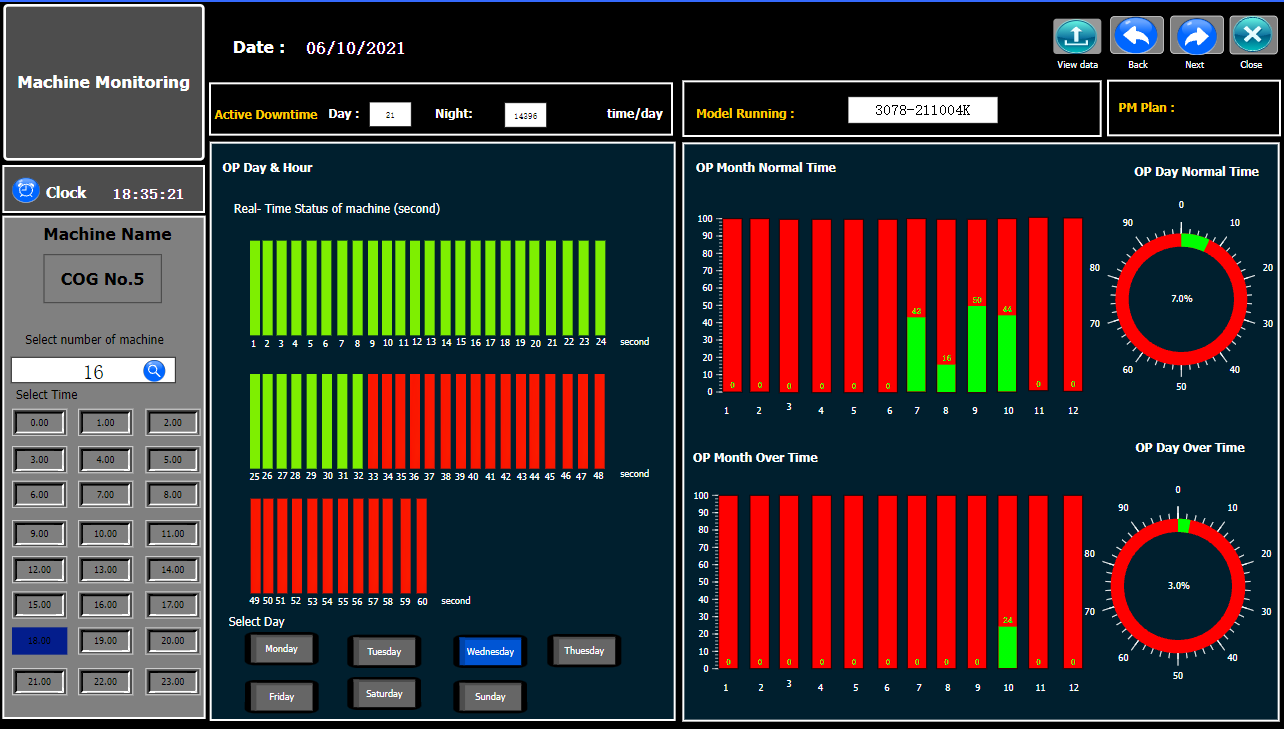Viewport: 1284px width, 729px height.
Task: Select time 7.00 button
Action: [106, 495]
